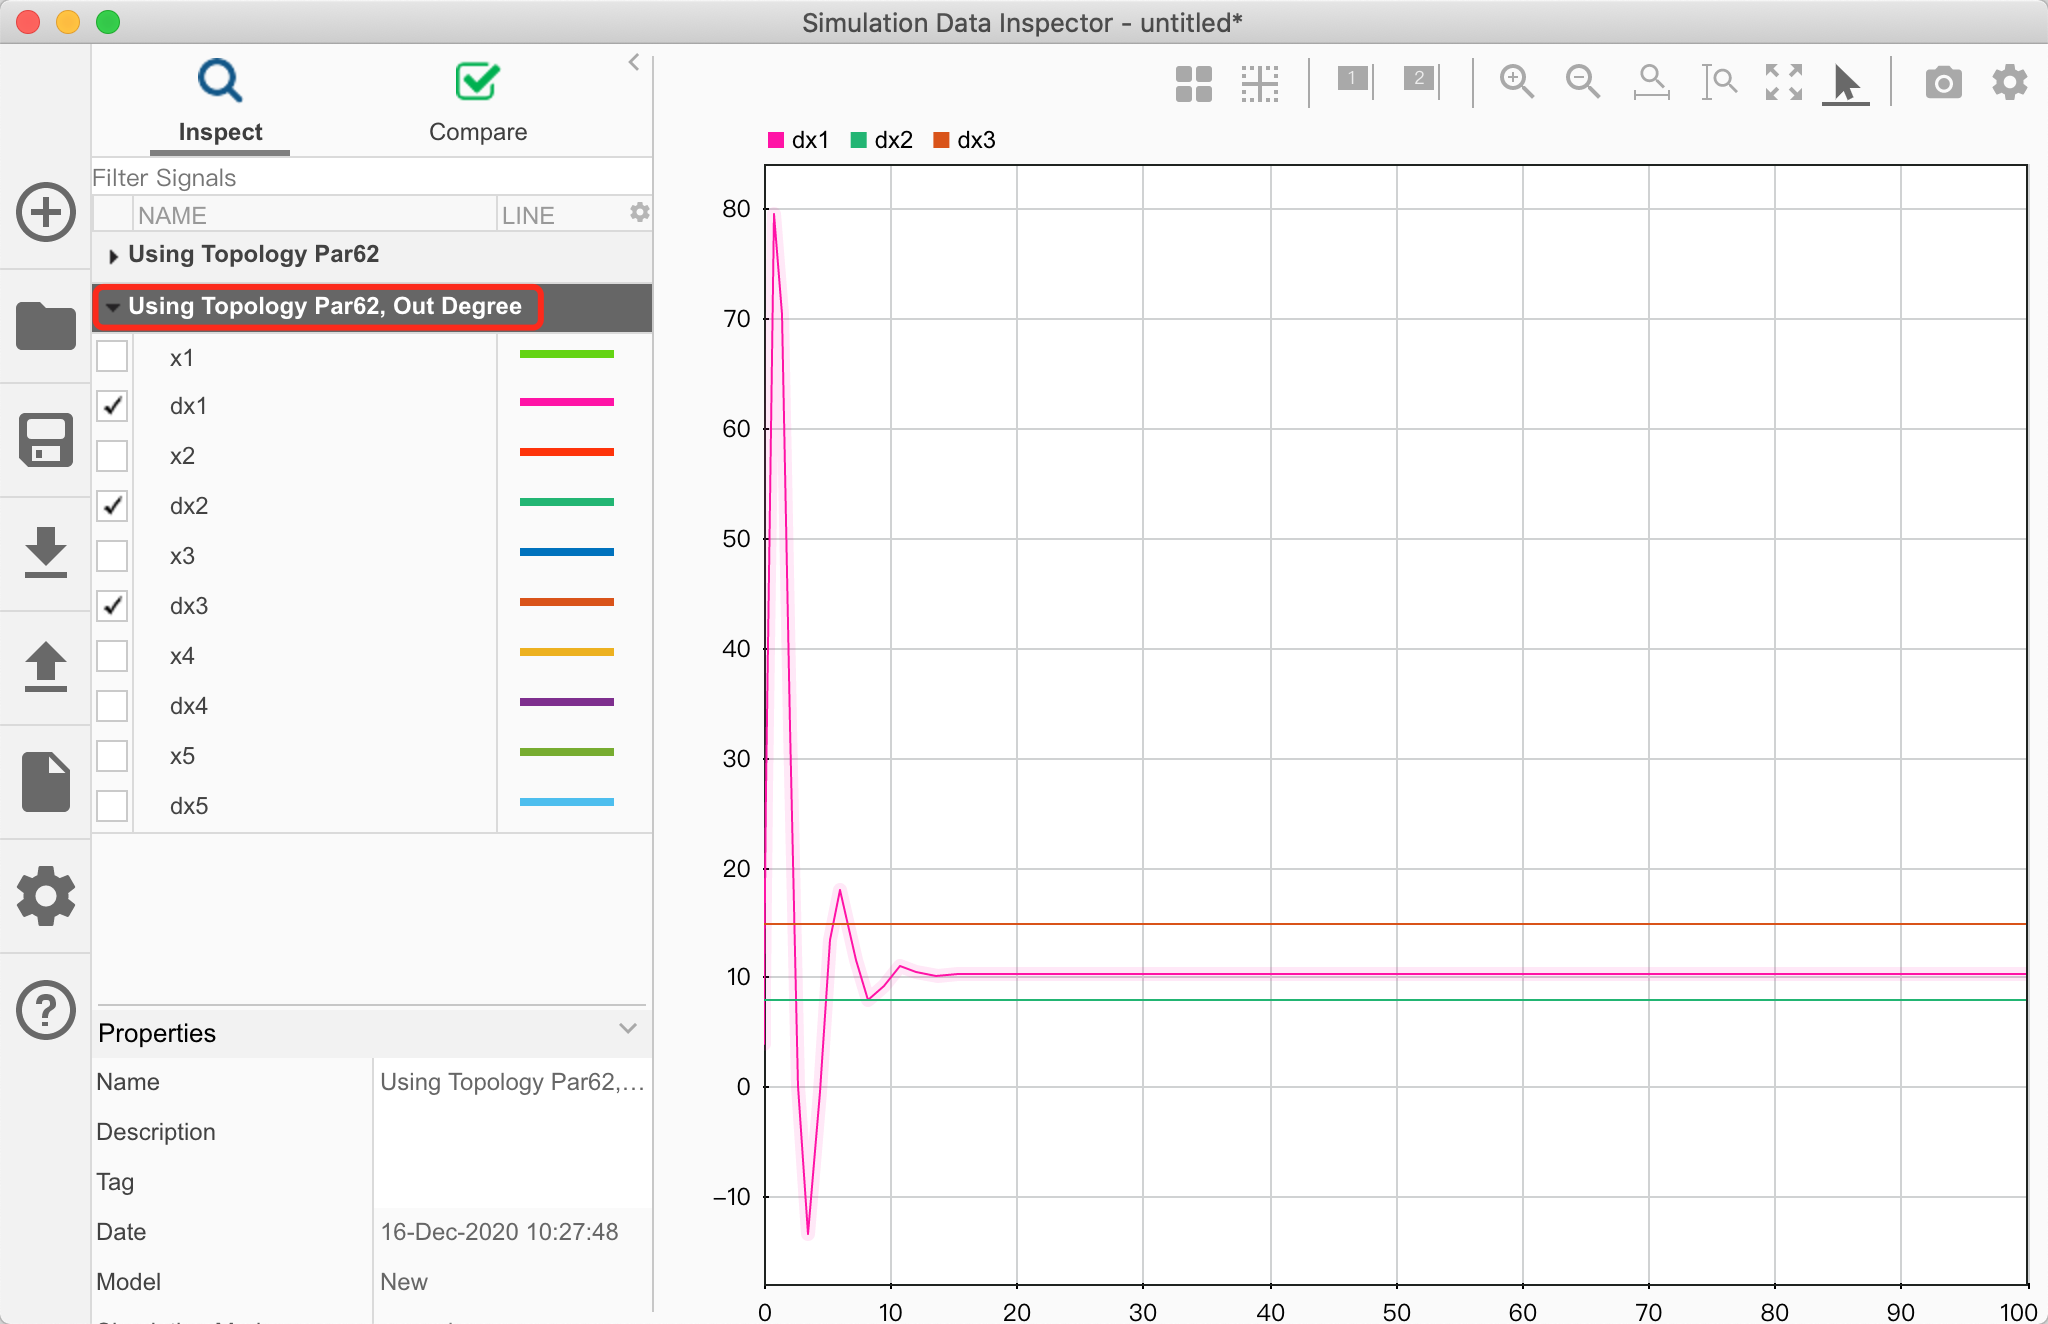Click the Filter Signals input field
Screen dimensions: 2048x1324
(x=370, y=178)
